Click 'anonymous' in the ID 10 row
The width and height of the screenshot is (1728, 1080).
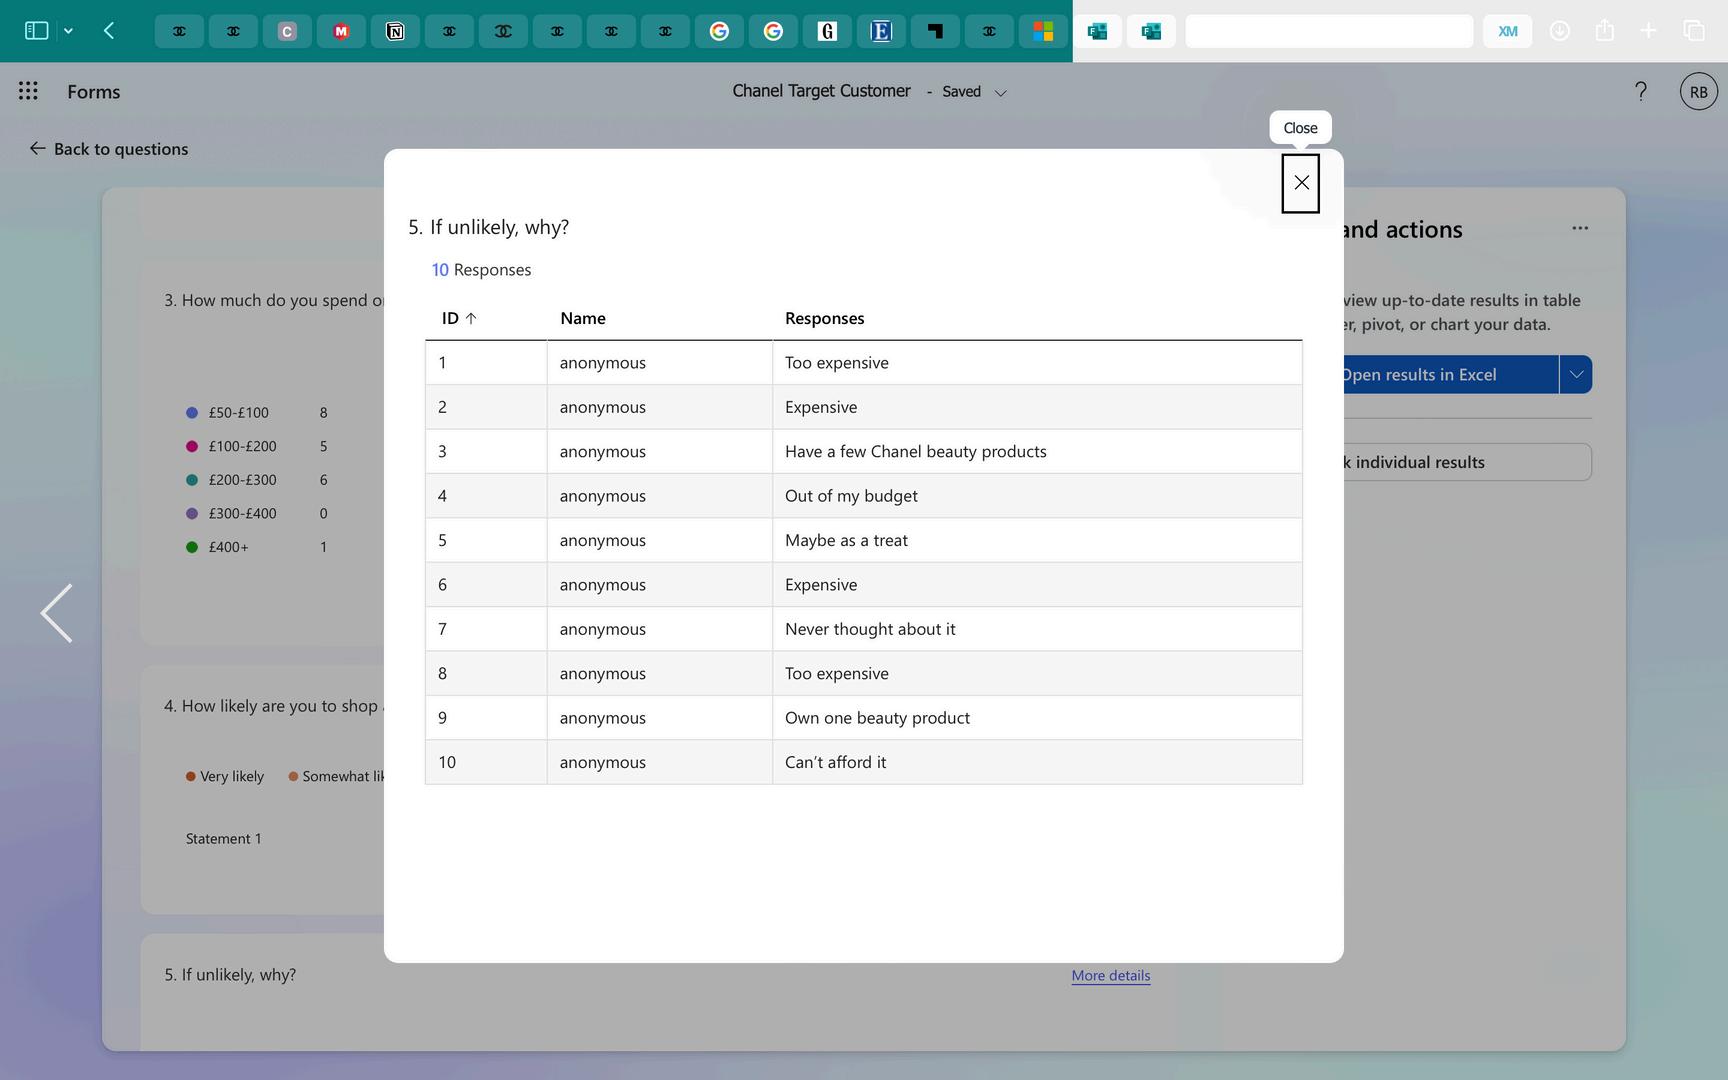pyautogui.click(x=603, y=762)
